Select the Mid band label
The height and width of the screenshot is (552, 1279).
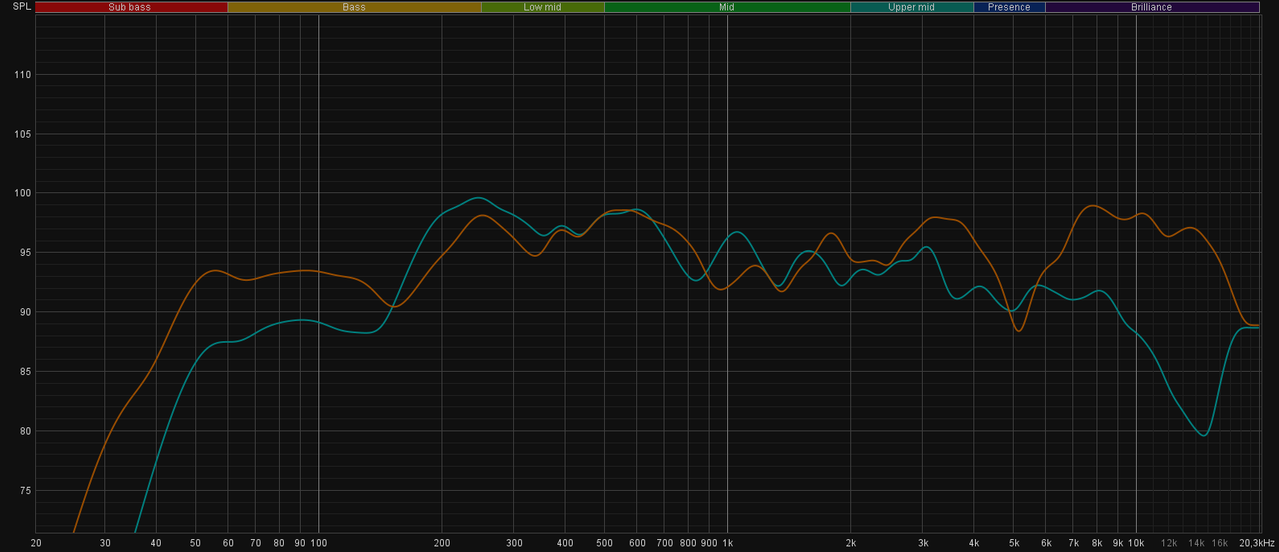pyautogui.click(x=727, y=7)
